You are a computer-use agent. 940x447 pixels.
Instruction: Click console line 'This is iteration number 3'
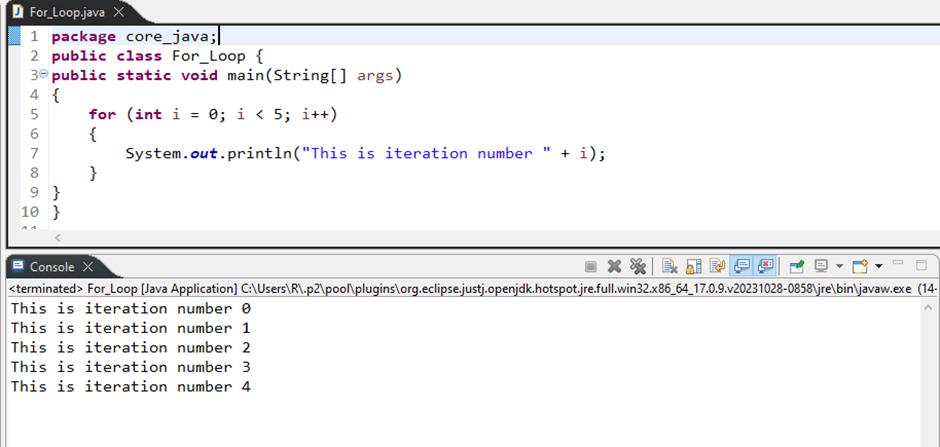[131, 367]
